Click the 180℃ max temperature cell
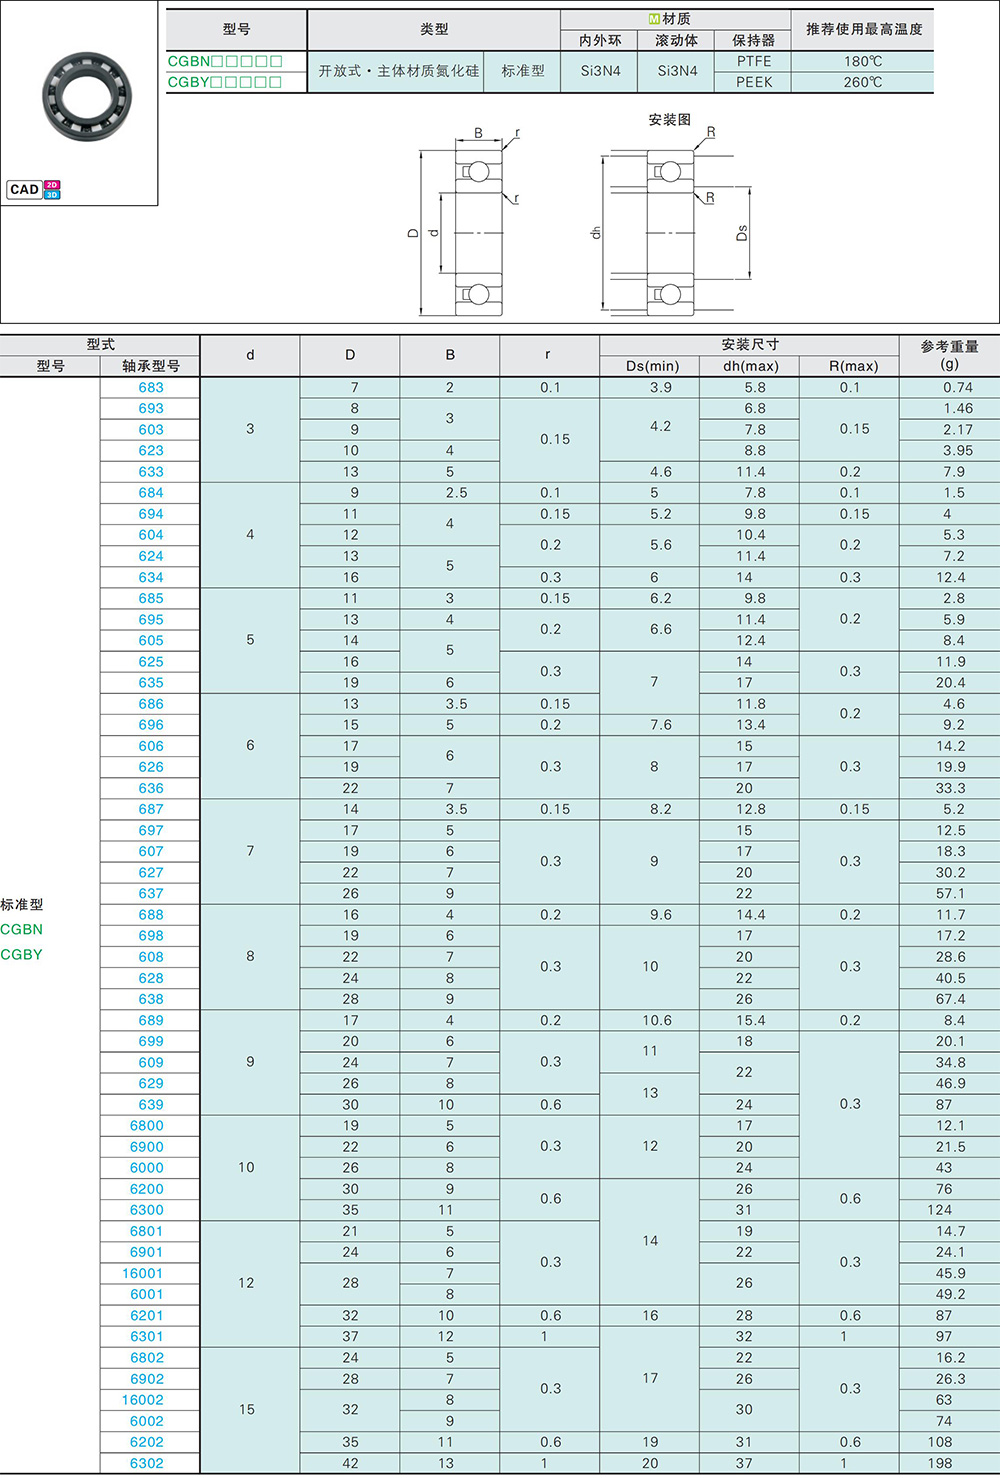1000x1478 pixels. click(863, 61)
